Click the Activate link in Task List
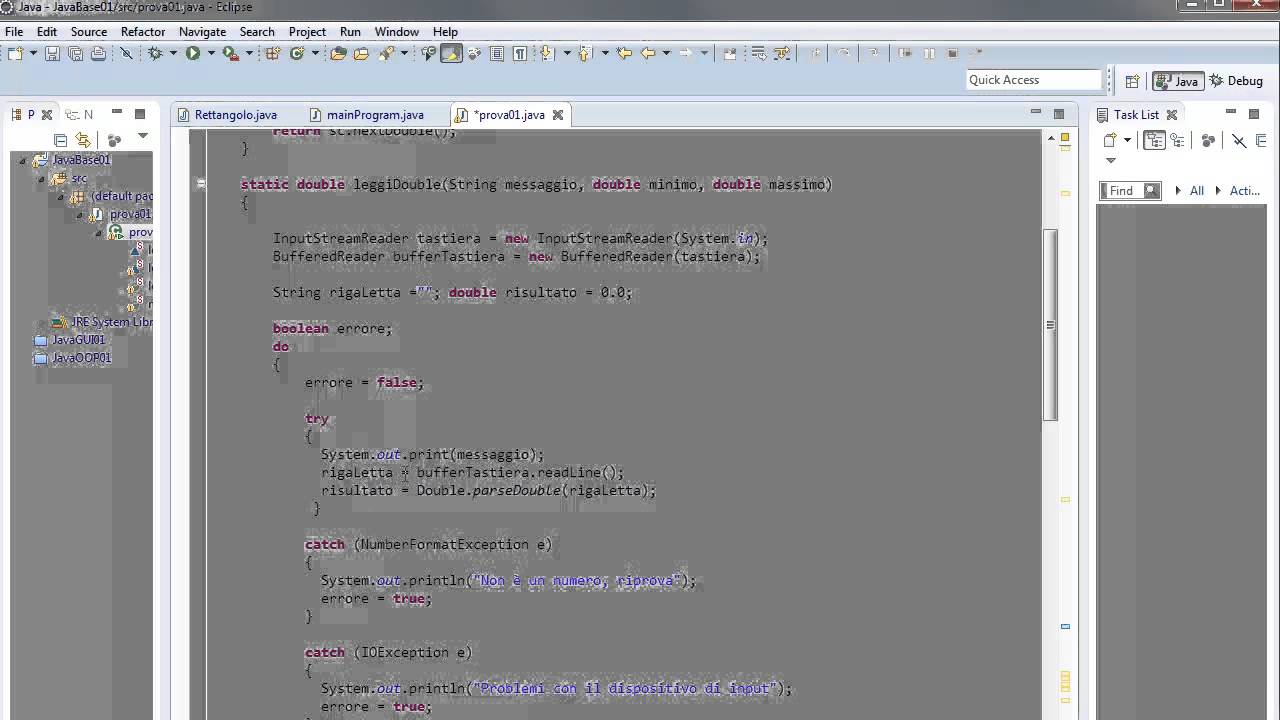 (x=1245, y=190)
